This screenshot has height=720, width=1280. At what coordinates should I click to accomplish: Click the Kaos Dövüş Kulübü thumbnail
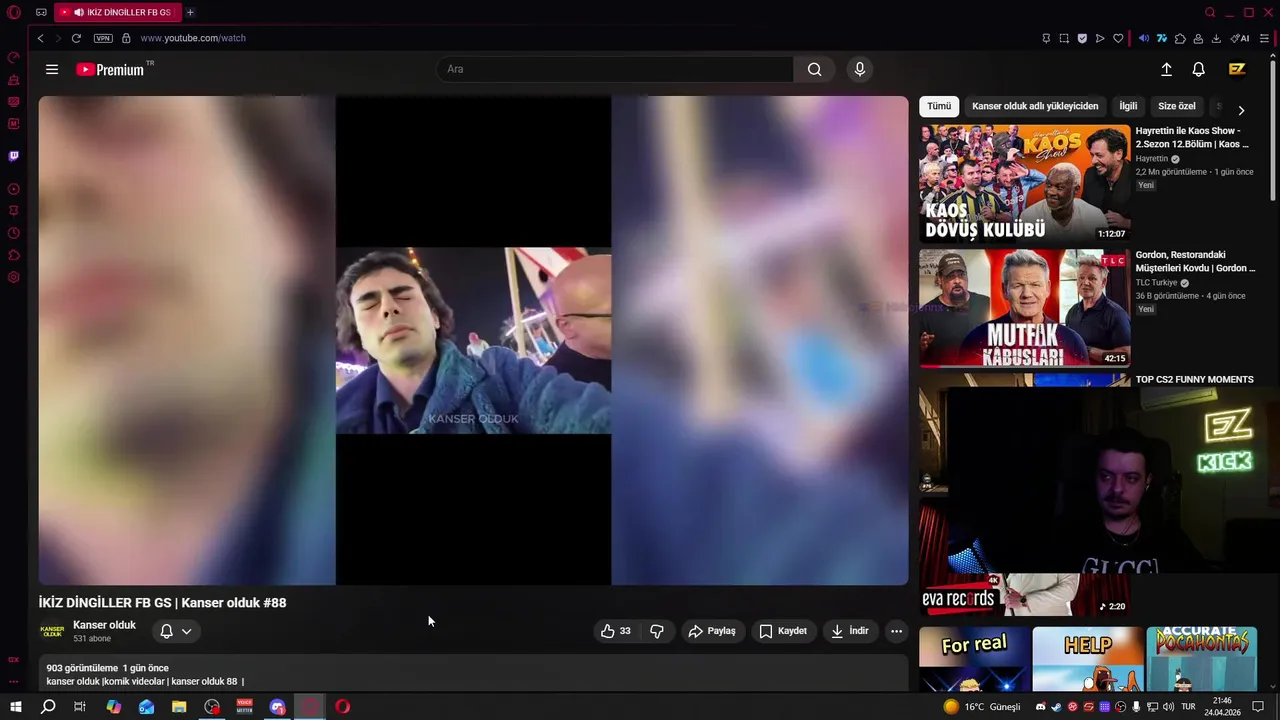[1025, 183]
